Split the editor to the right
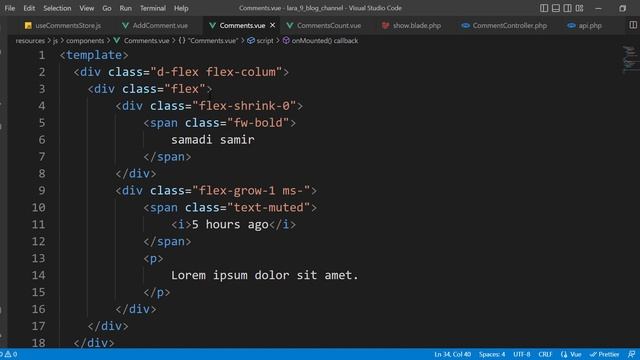 click(633, 25)
